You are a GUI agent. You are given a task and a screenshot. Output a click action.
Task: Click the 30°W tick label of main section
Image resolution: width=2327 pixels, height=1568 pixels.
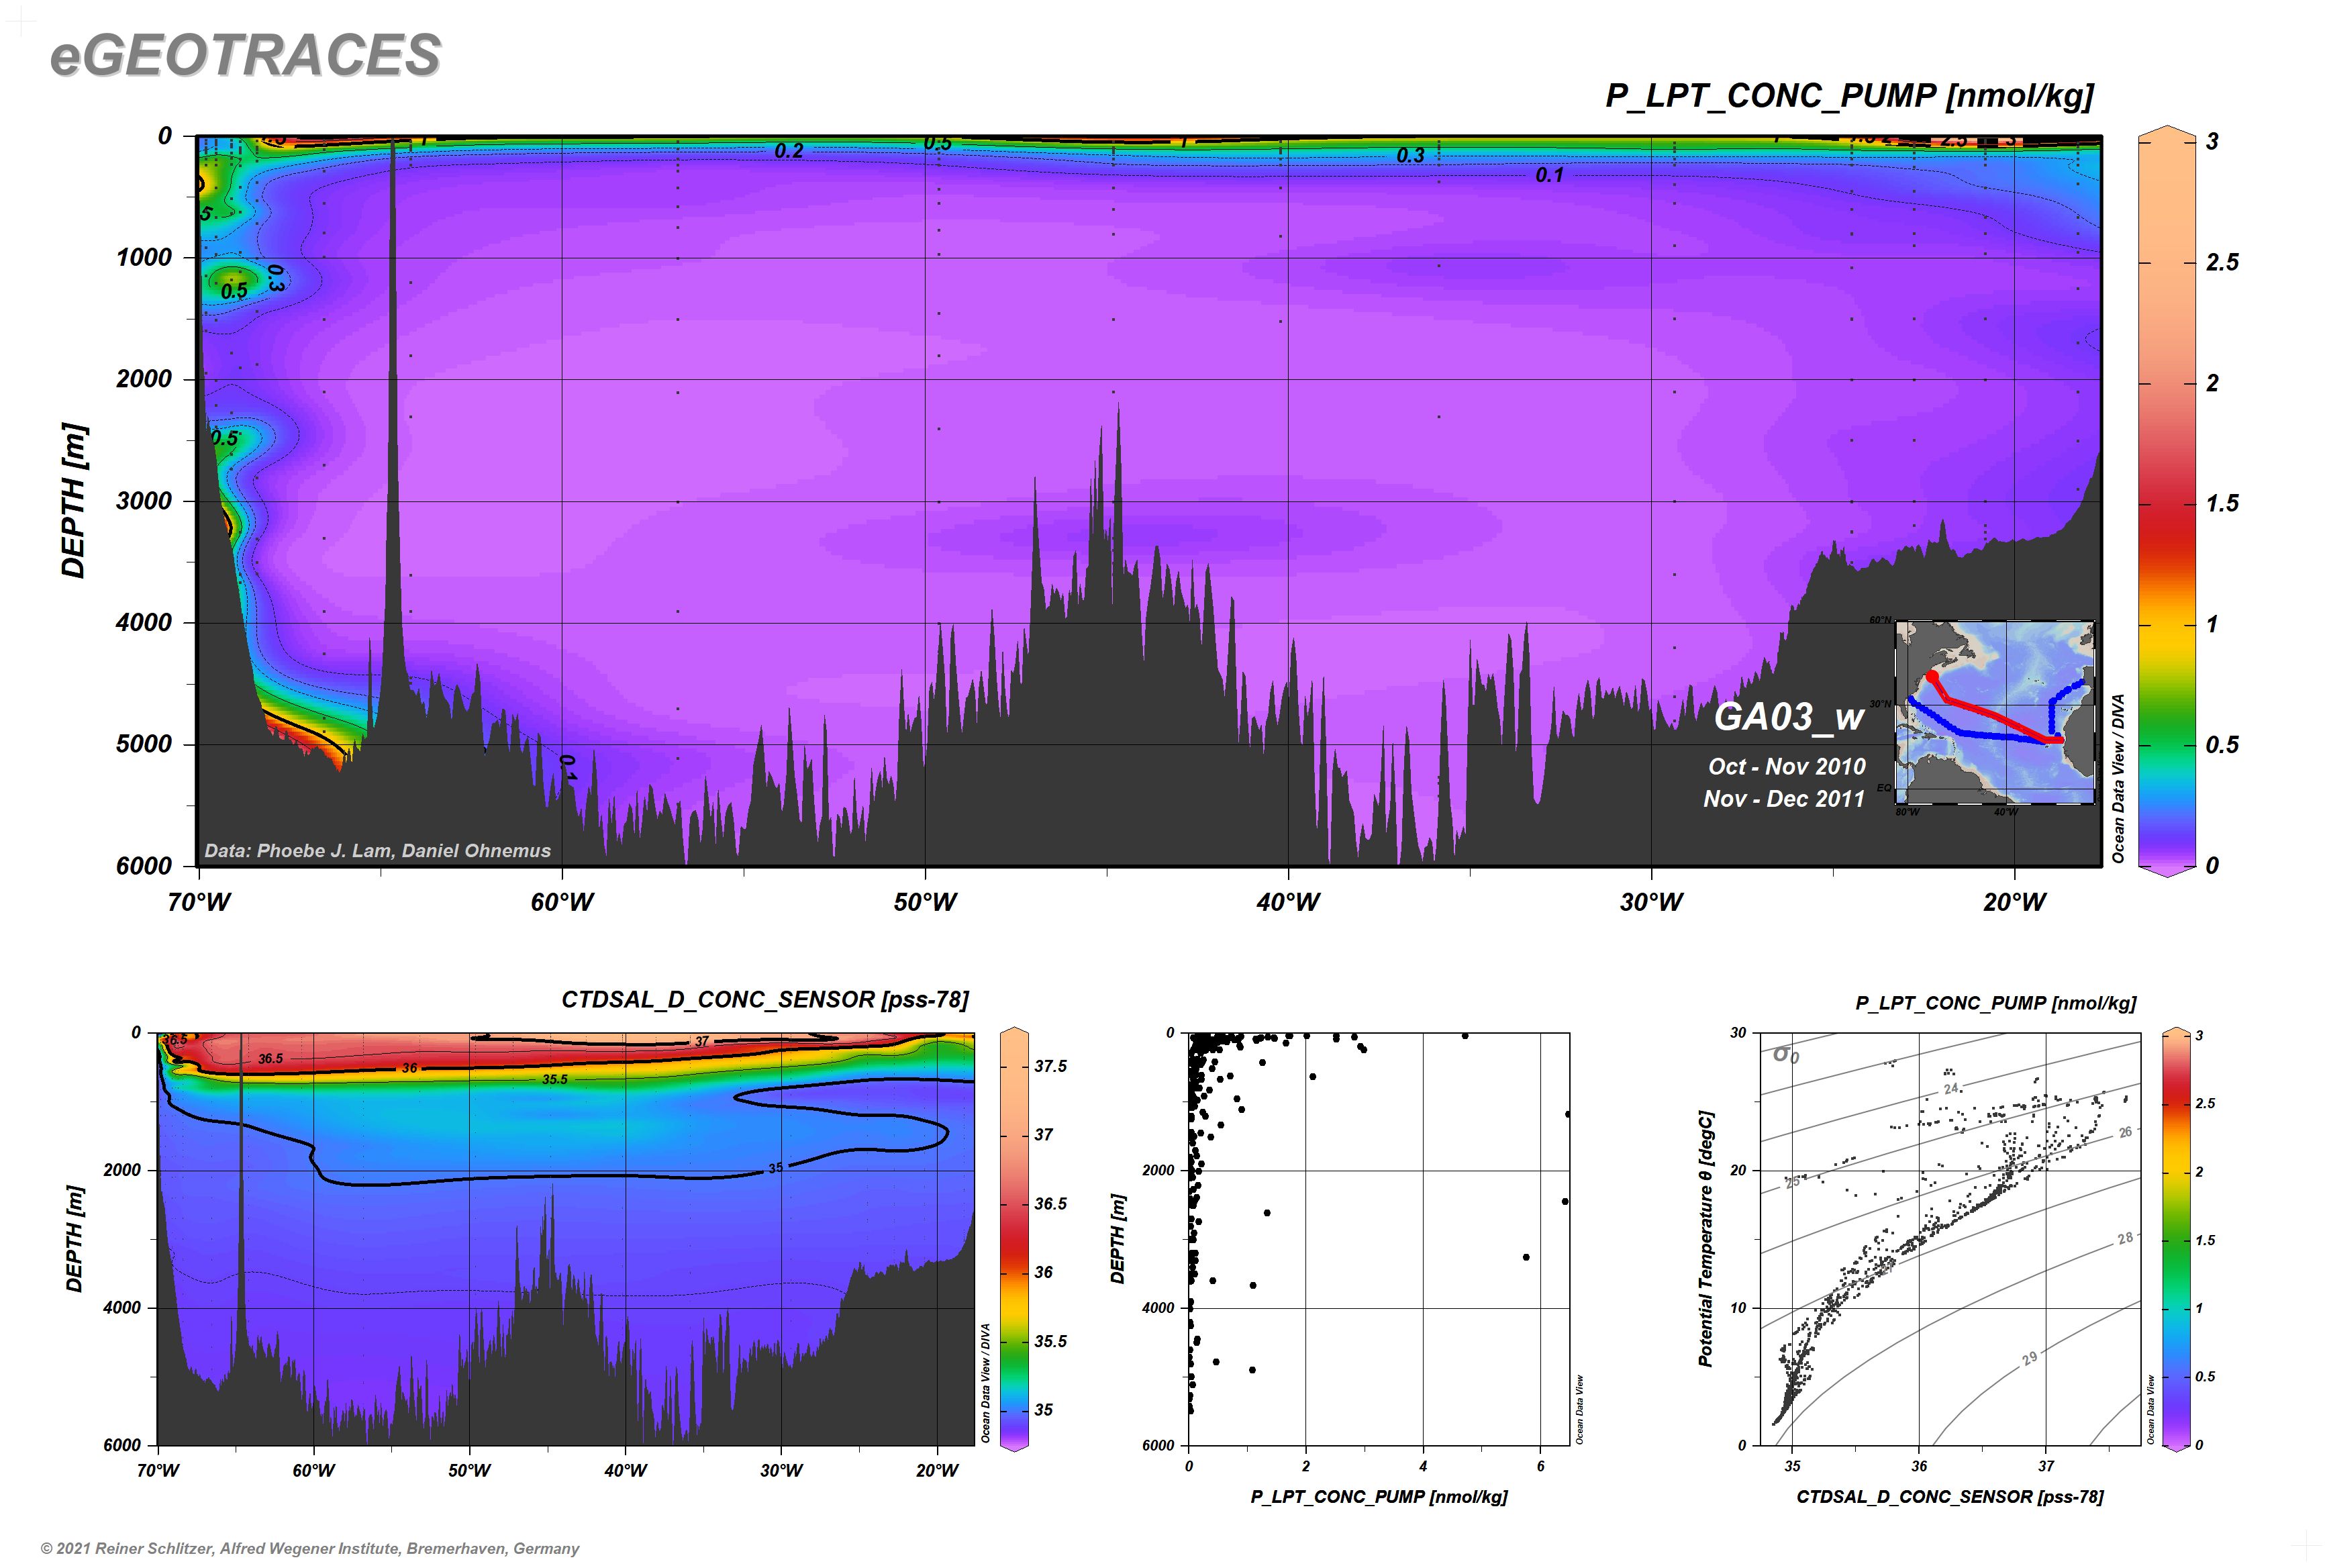(x=1651, y=902)
